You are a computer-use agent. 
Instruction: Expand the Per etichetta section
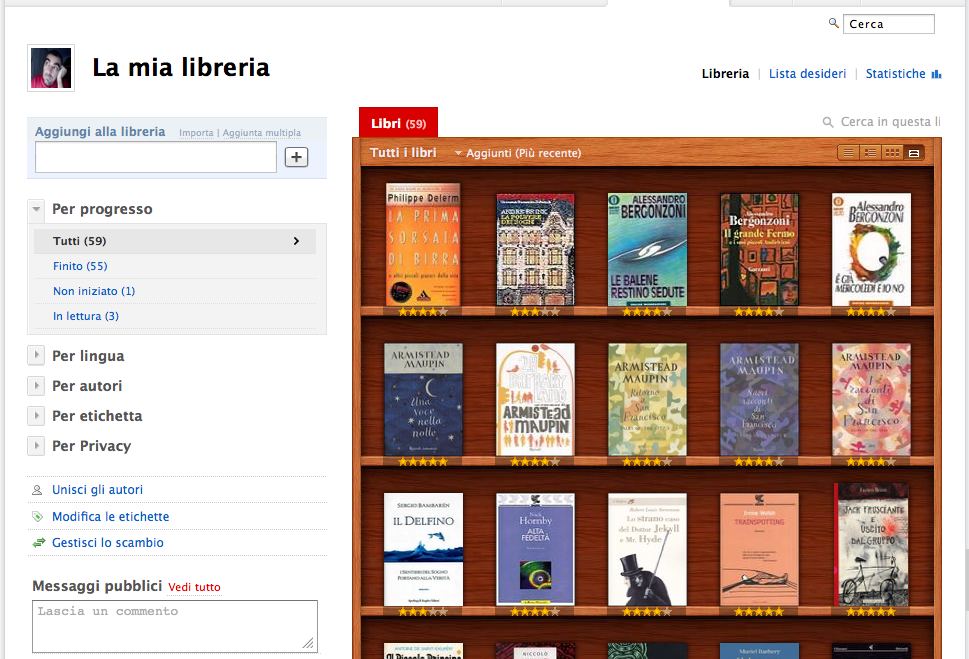[x=36, y=415]
